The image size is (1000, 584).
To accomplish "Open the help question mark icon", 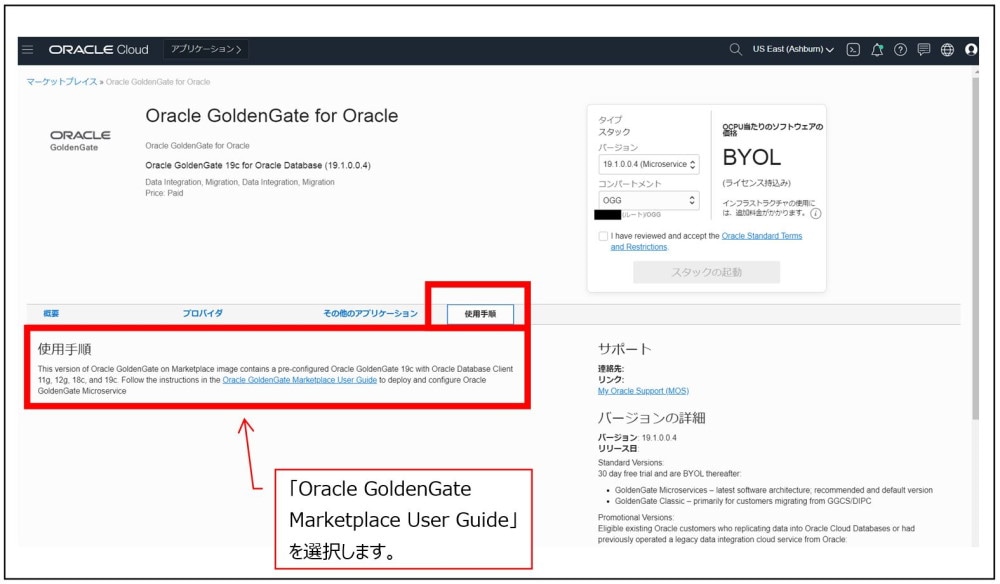I will tap(901, 50).
